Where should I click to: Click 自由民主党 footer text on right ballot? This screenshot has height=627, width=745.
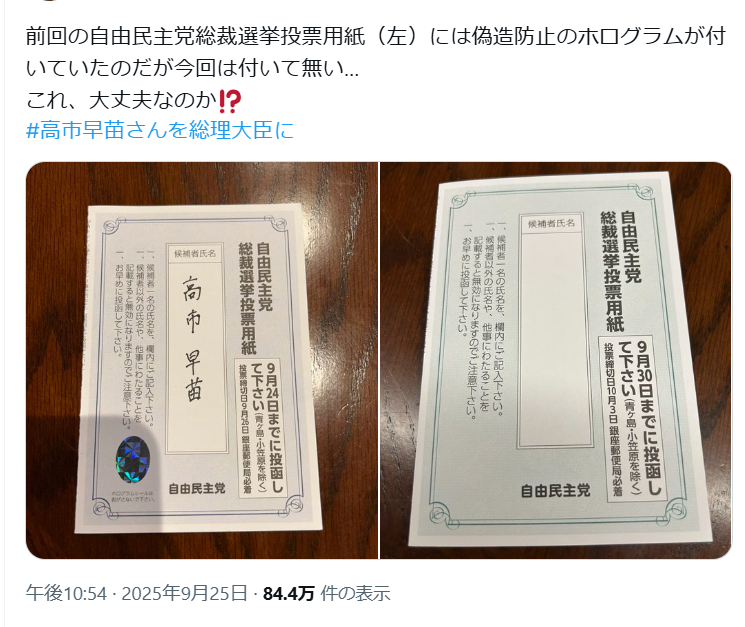click(555, 491)
